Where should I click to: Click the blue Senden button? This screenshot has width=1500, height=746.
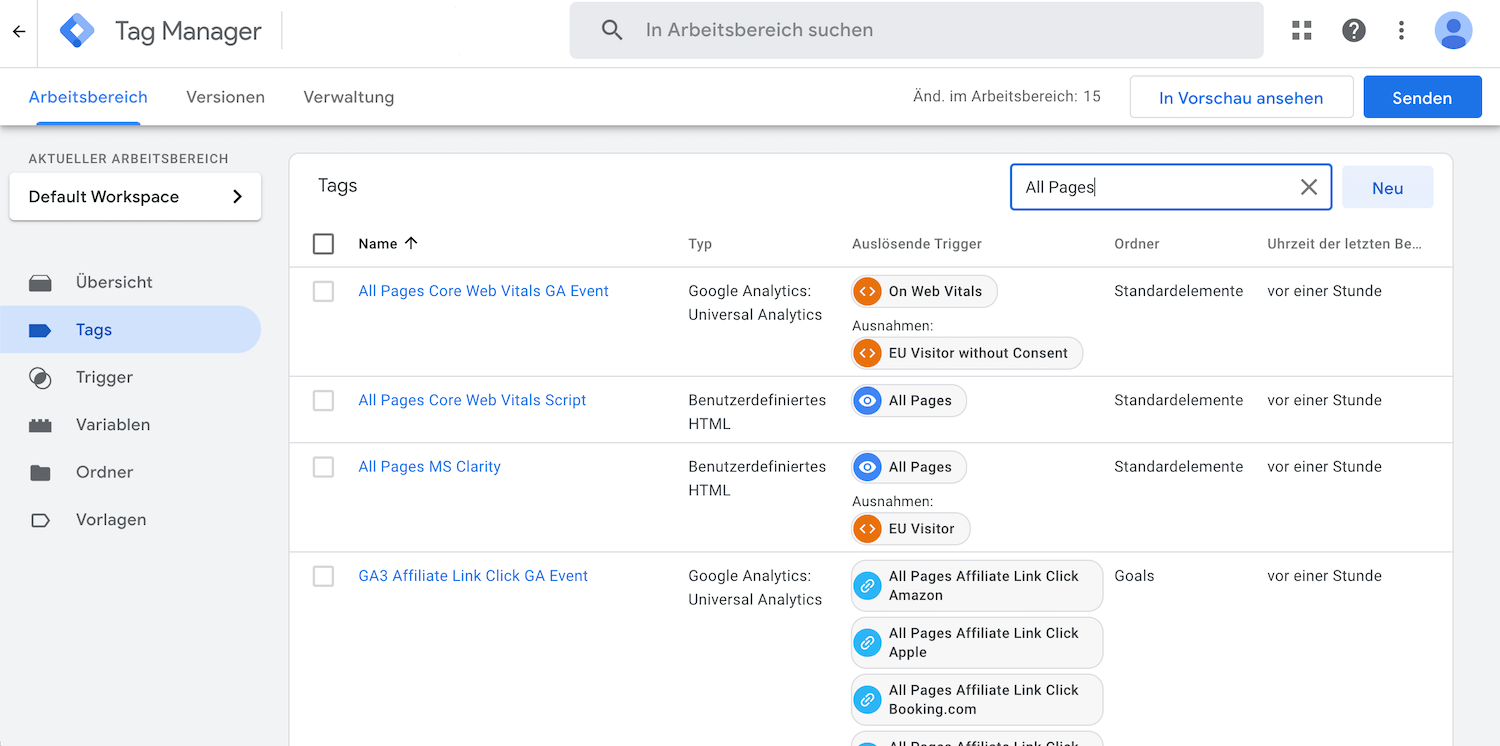1422,97
